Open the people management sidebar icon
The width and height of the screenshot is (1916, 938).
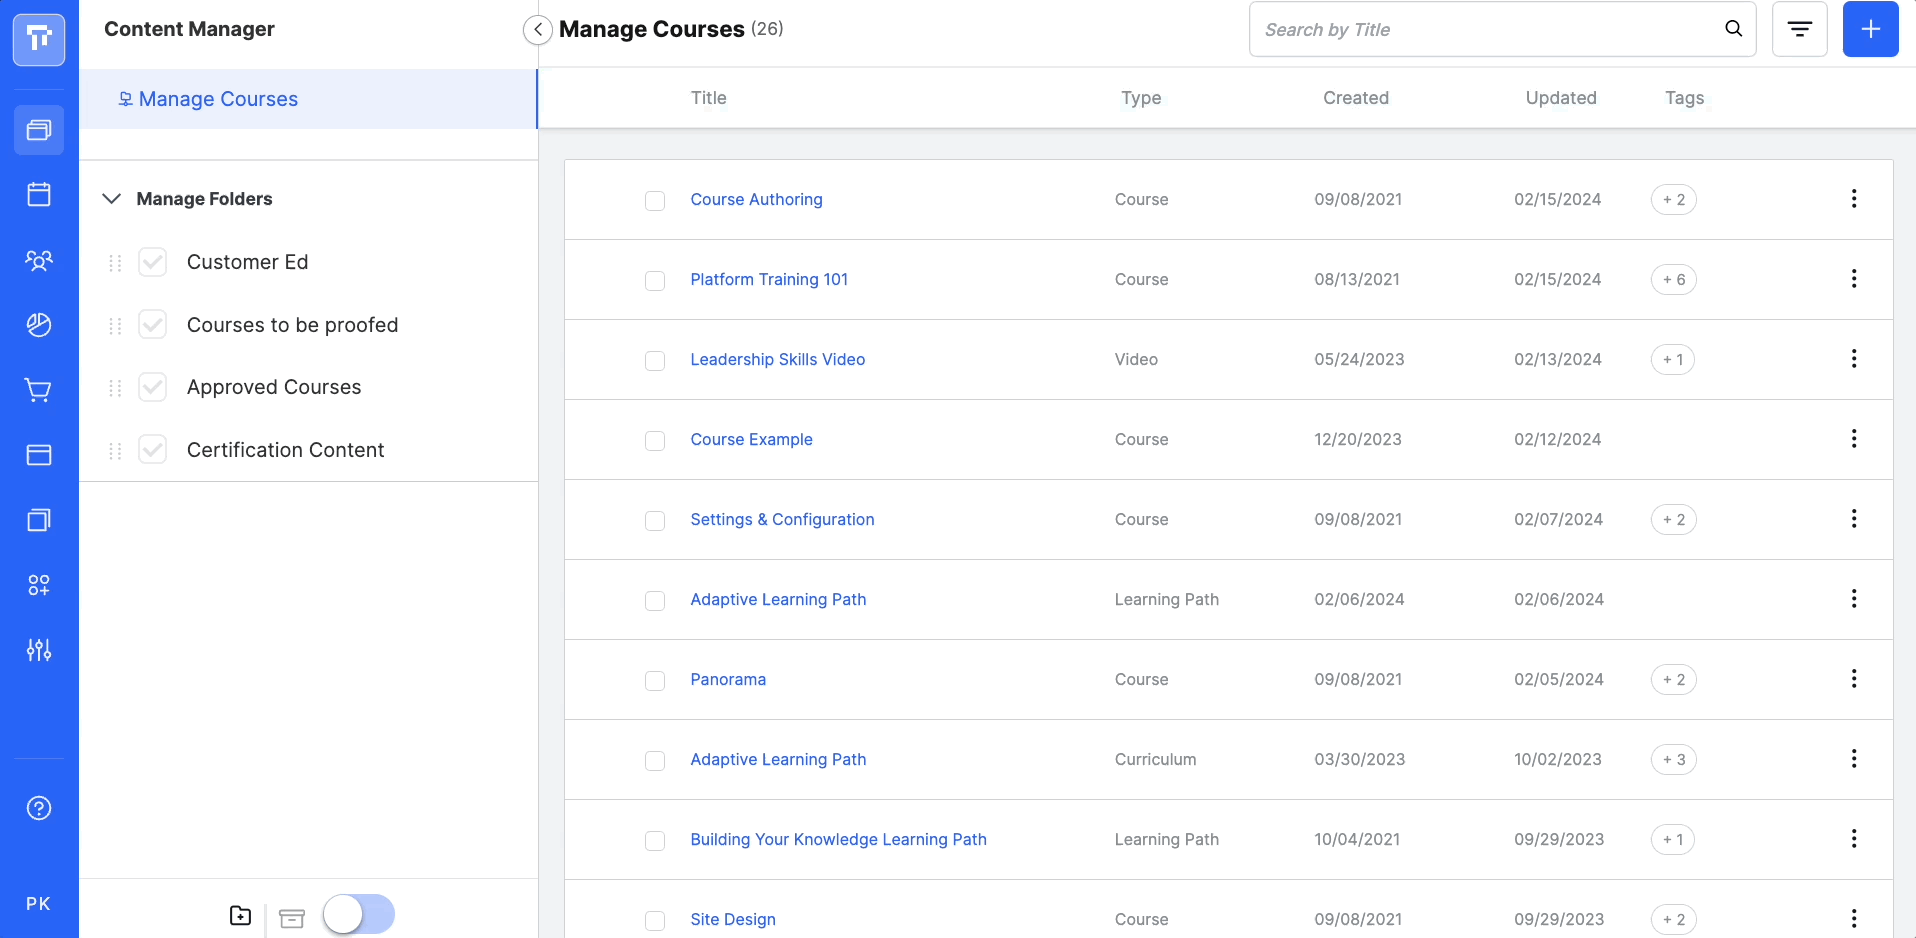(x=38, y=260)
